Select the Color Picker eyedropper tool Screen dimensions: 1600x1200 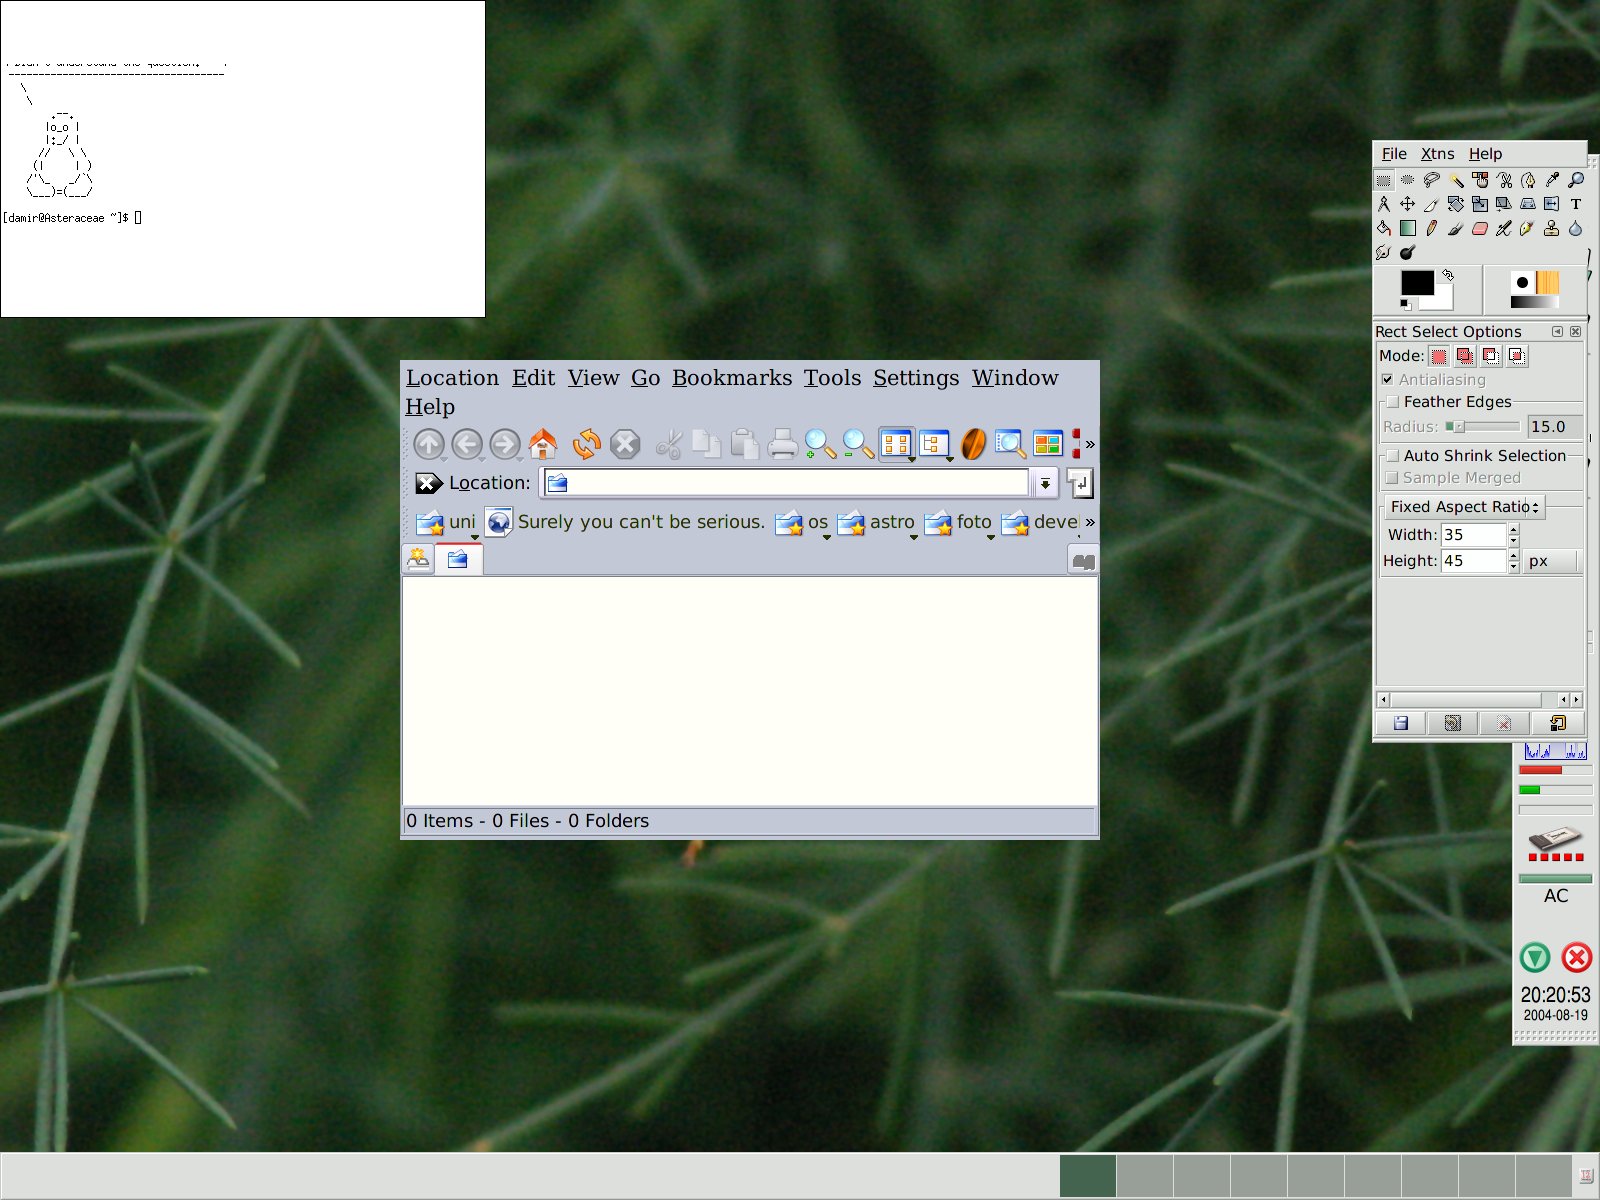click(1552, 180)
